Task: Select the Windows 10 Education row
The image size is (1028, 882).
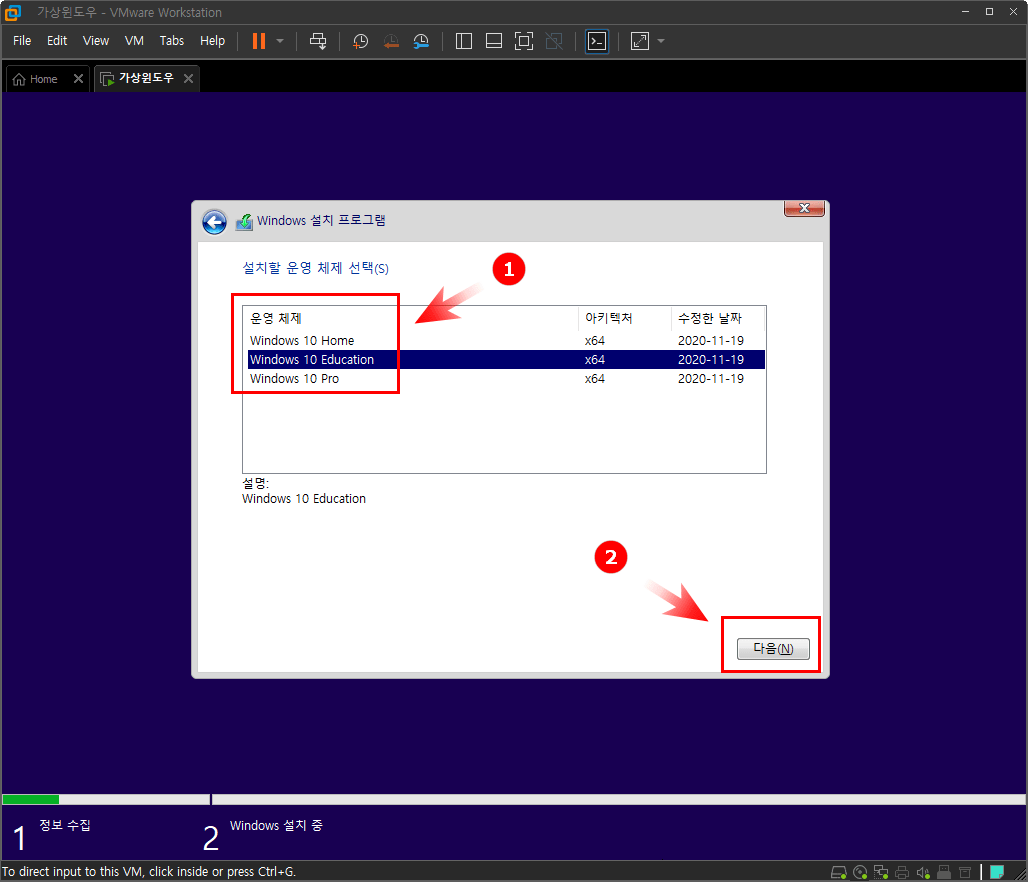Action: 506,359
